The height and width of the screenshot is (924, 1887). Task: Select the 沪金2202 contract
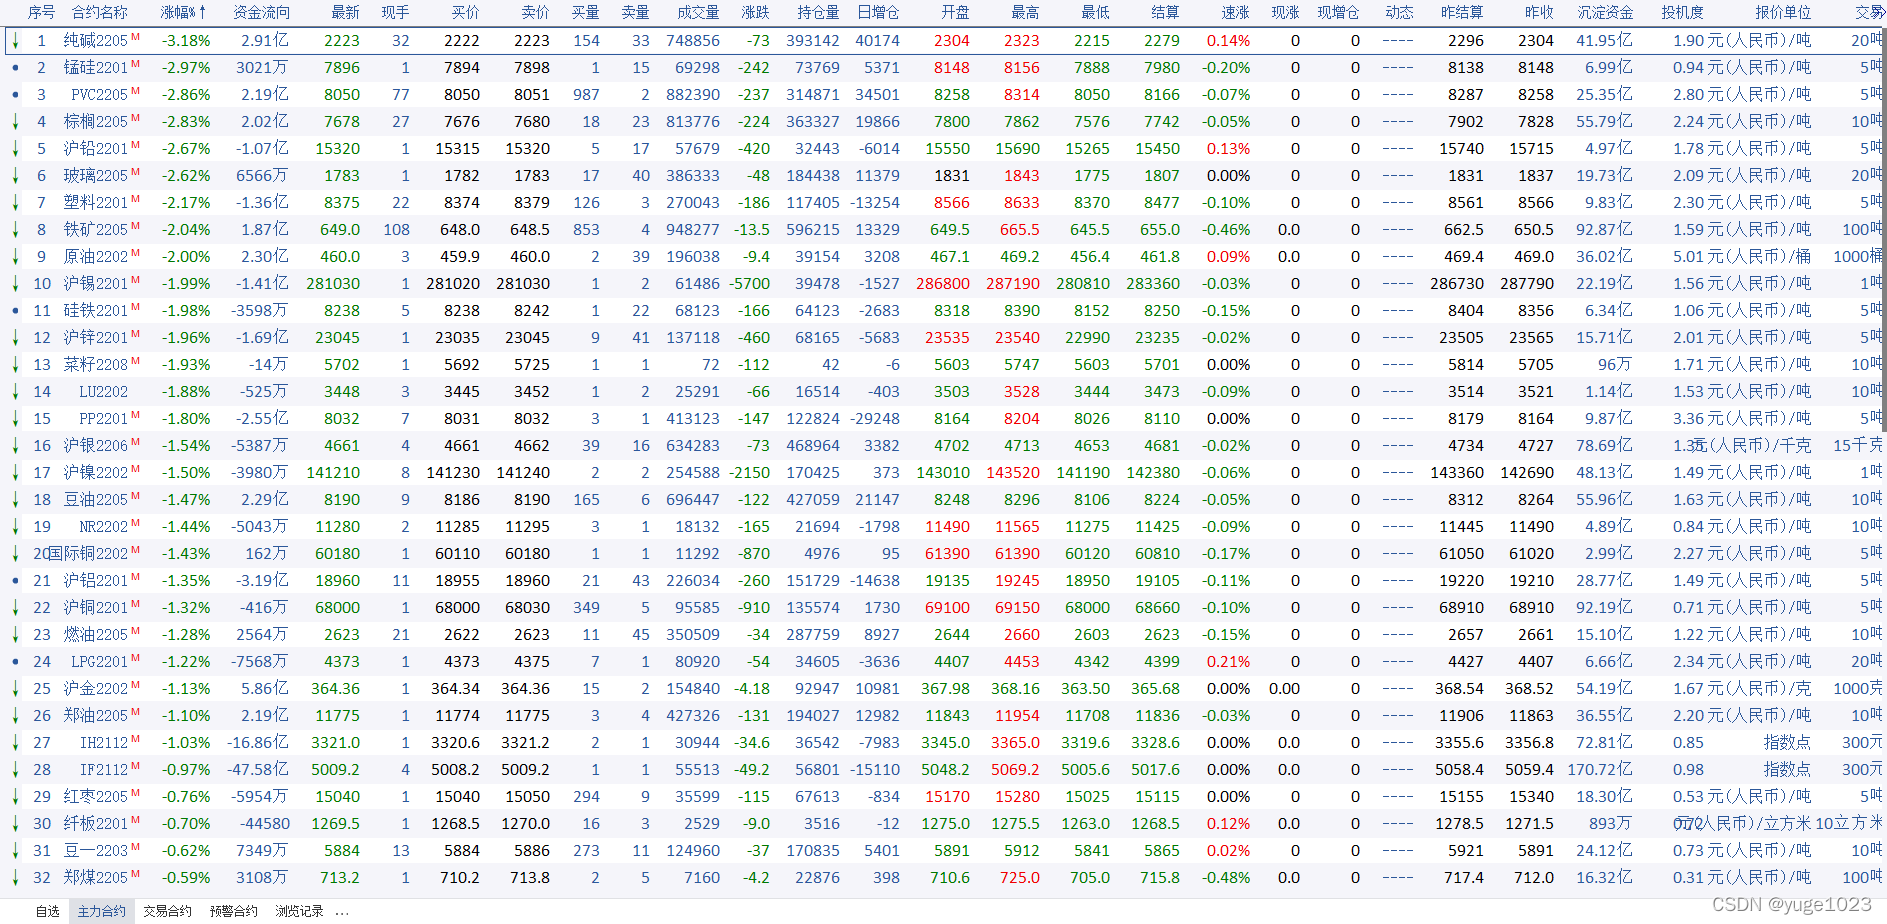click(96, 688)
